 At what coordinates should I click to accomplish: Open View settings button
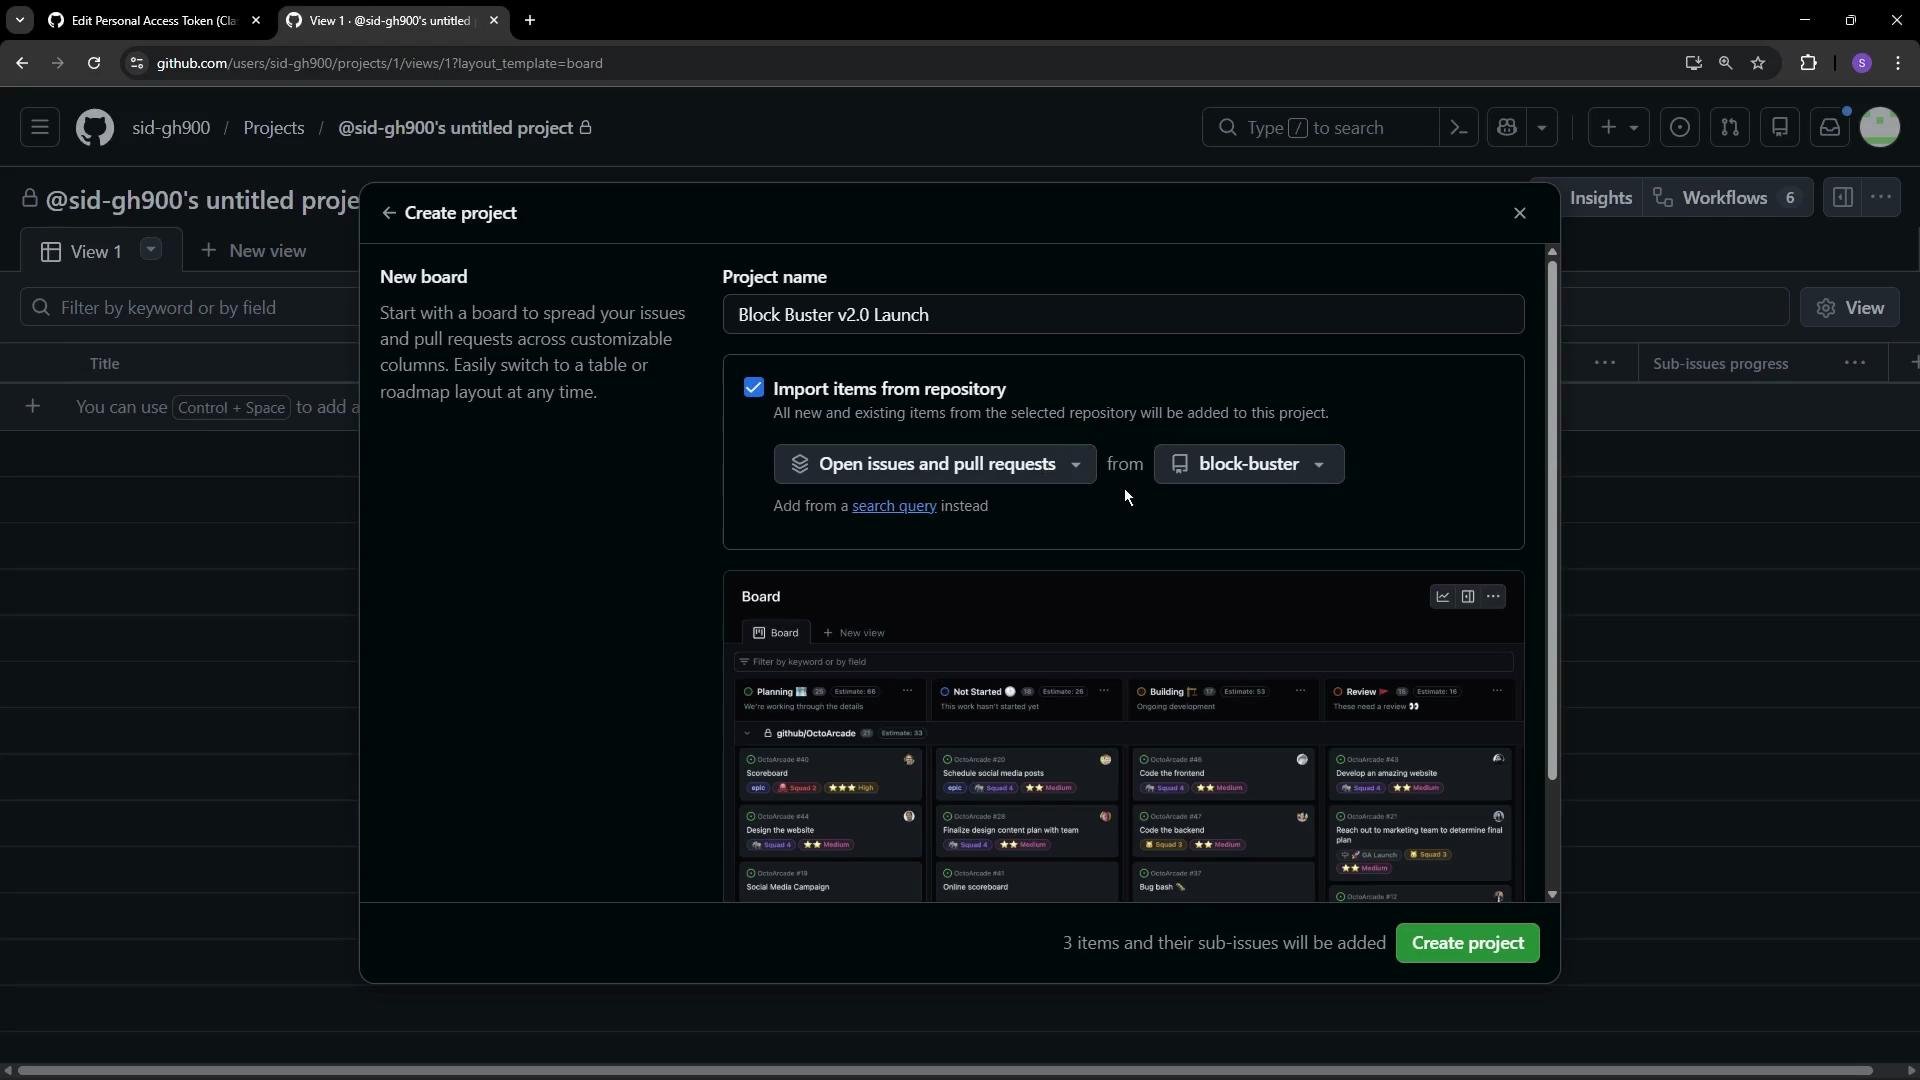1850,308
